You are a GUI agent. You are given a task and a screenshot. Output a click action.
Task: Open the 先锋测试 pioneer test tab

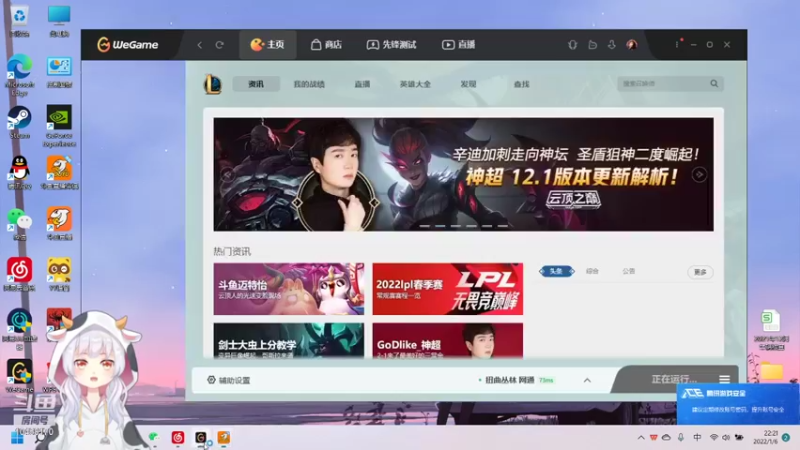point(391,45)
